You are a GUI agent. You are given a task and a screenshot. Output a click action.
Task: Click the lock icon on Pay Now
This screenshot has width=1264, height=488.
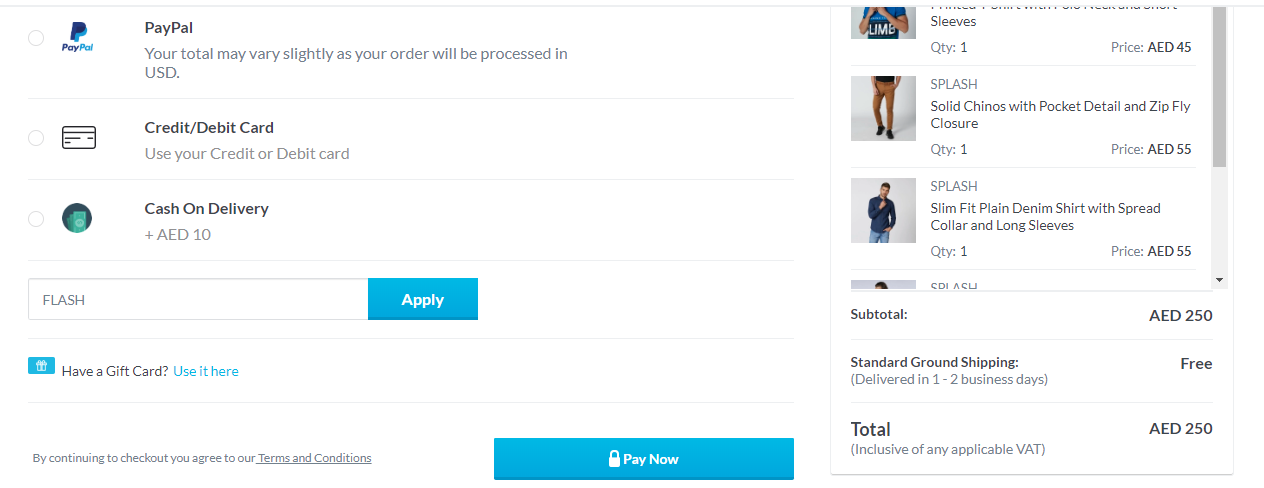[614, 459]
